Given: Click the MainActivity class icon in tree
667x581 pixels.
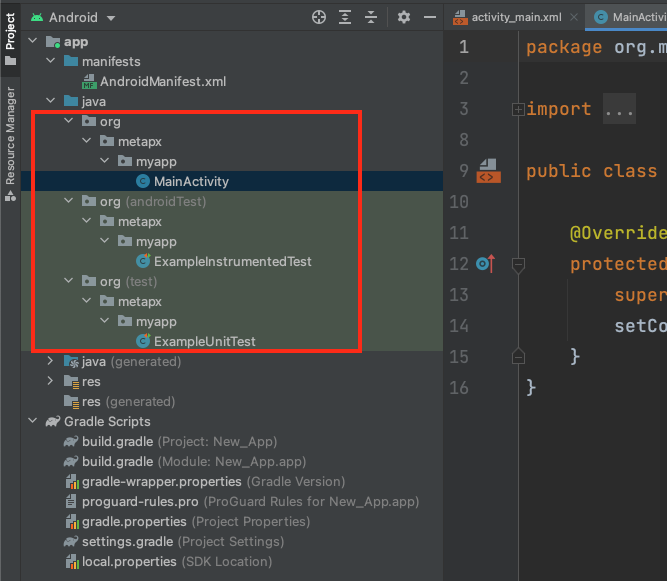Looking at the screenshot, I should pos(143,181).
